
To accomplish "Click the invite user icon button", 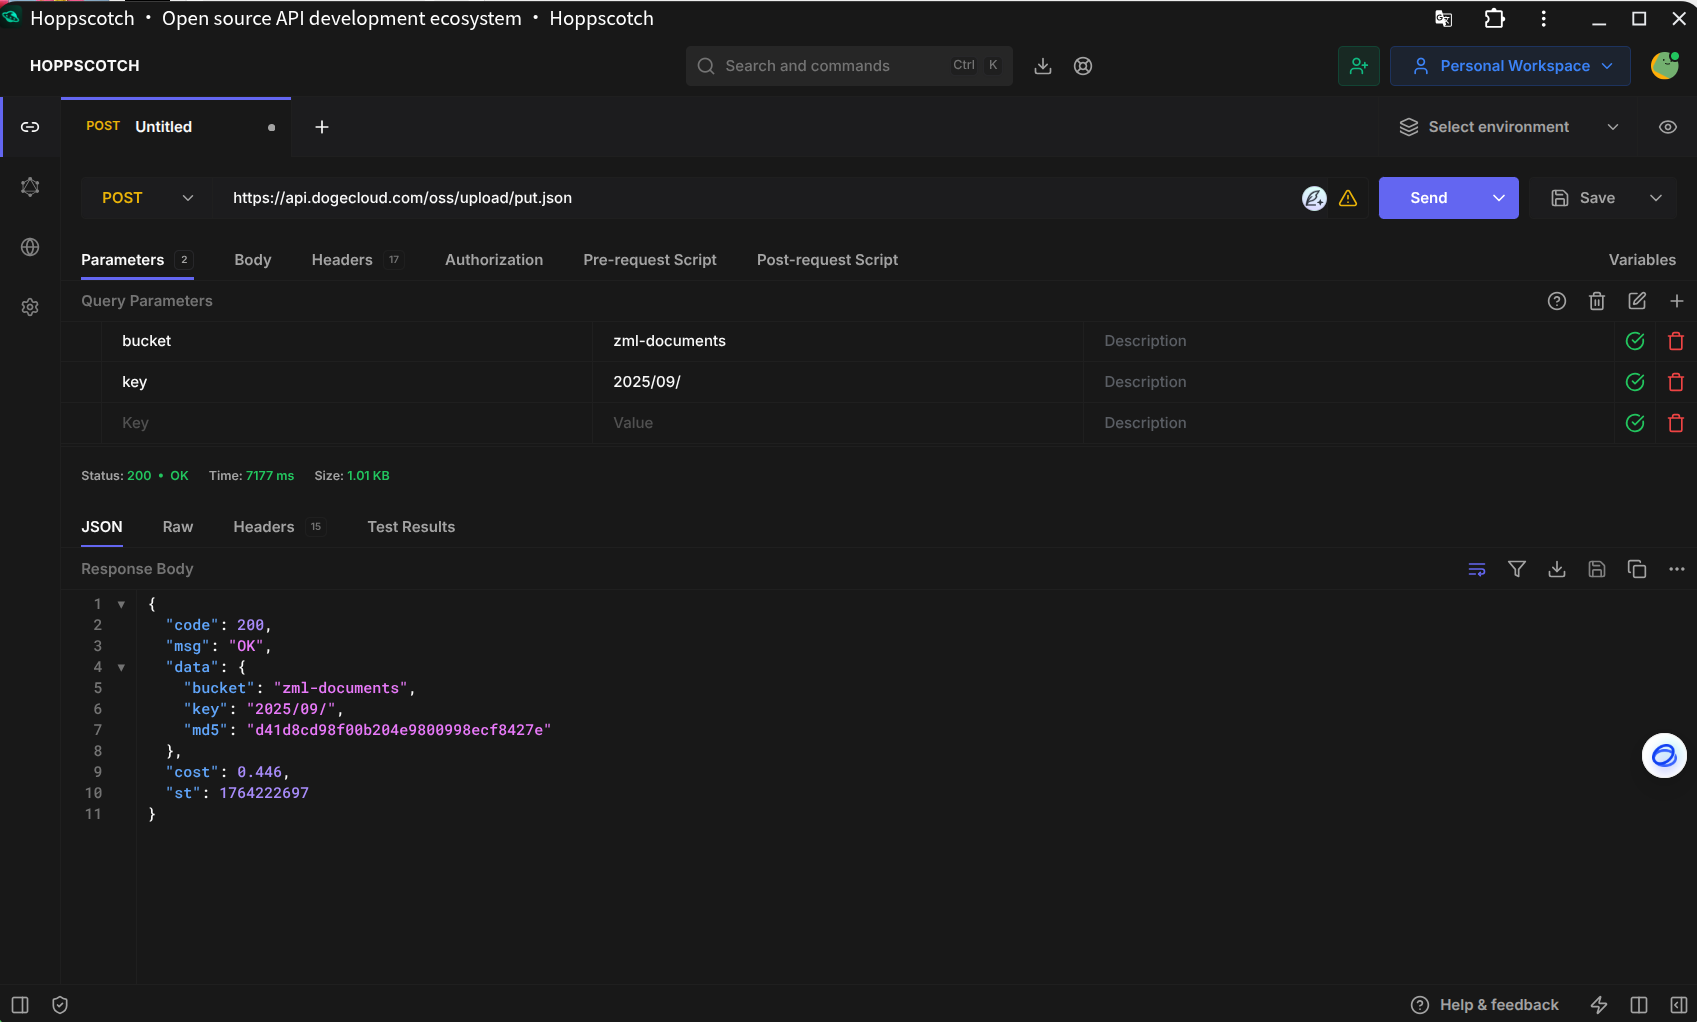I will (x=1358, y=66).
